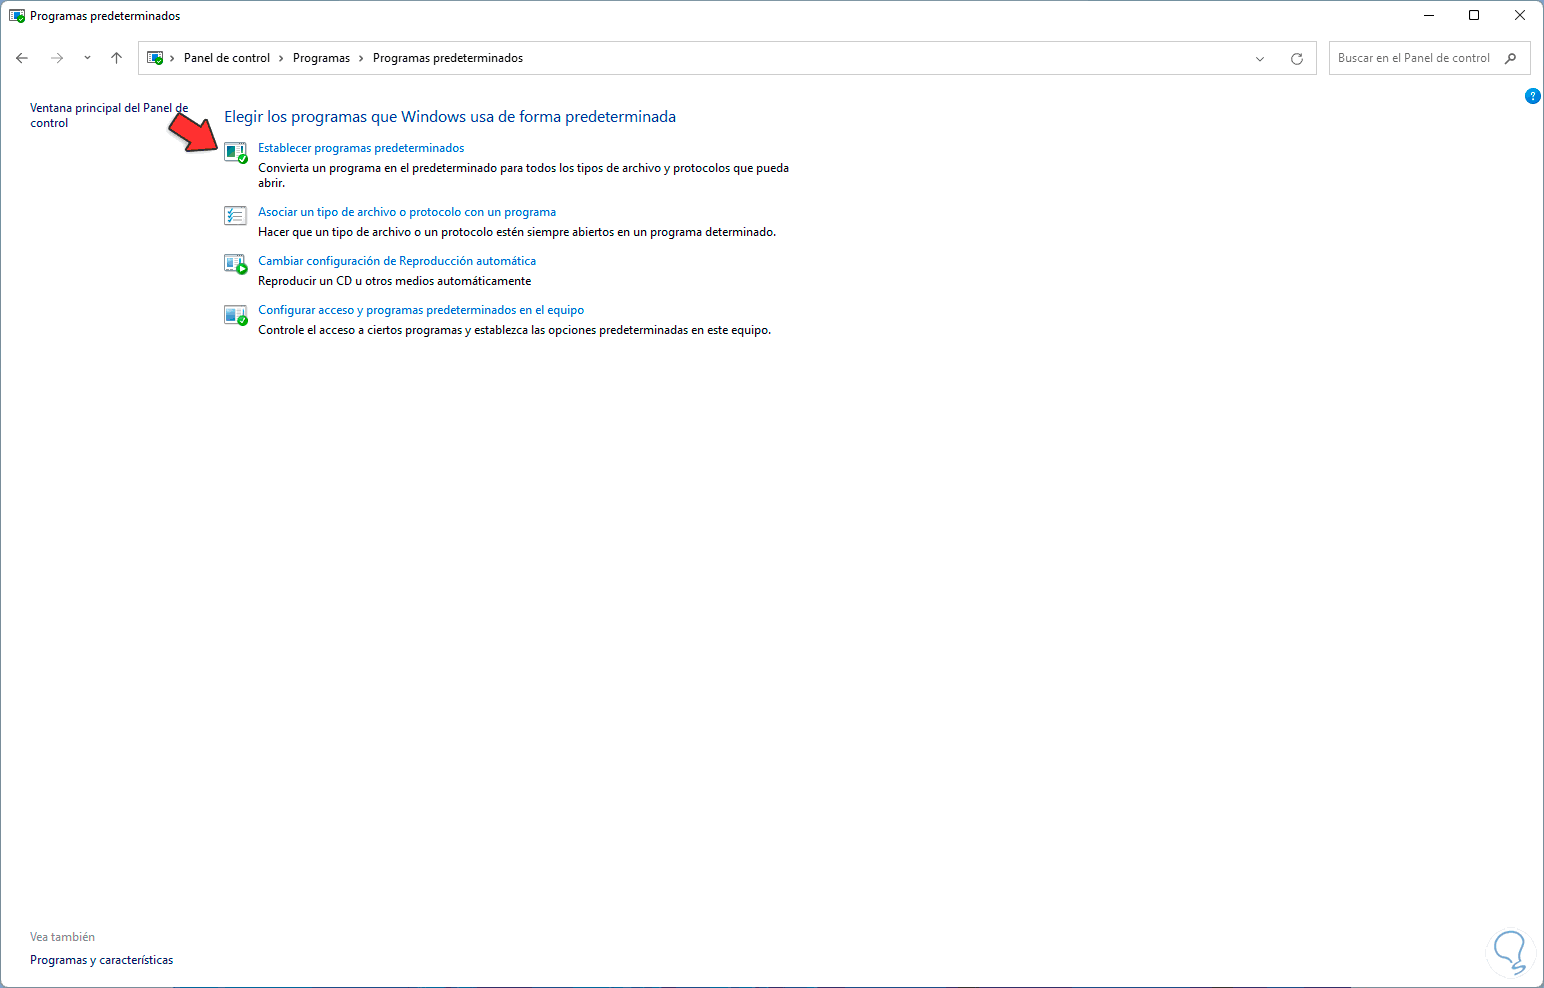Select Panel de control breadcrumb
Image resolution: width=1544 pixels, height=988 pixels.
pyautogui.click(x=227, y=58)
